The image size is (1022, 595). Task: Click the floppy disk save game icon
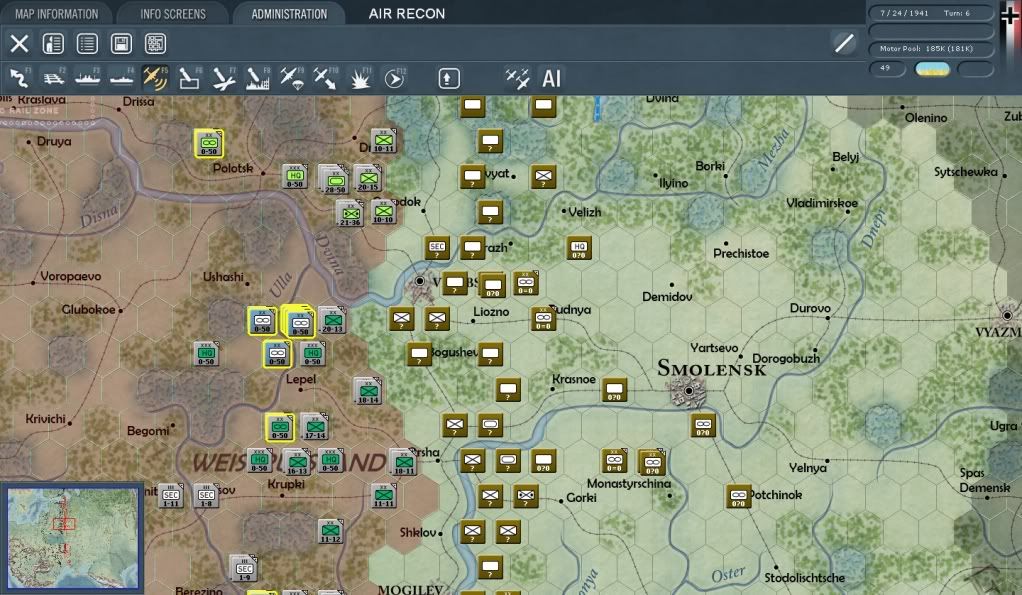click(x=121, y=44)
